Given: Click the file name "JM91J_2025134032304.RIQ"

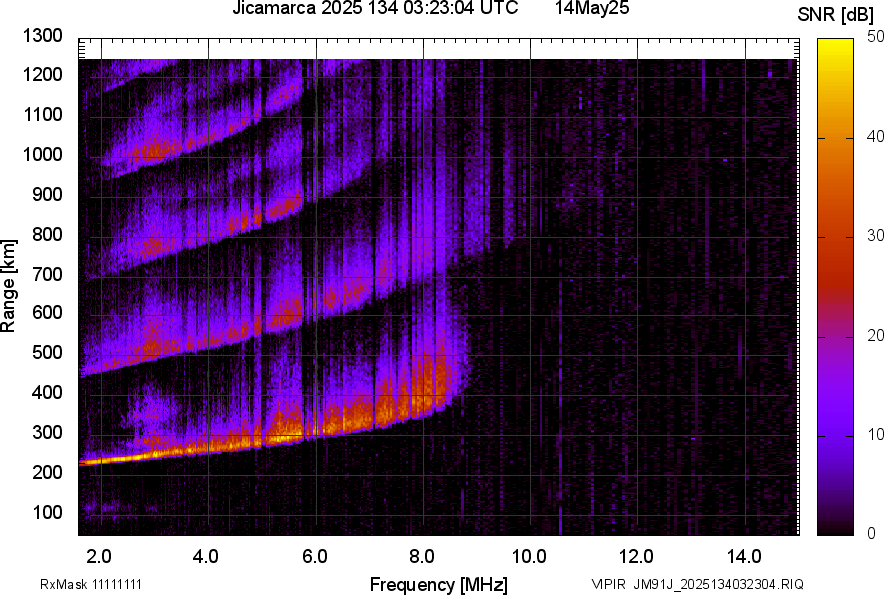Looking at the screenshot, I should point(718,584).
